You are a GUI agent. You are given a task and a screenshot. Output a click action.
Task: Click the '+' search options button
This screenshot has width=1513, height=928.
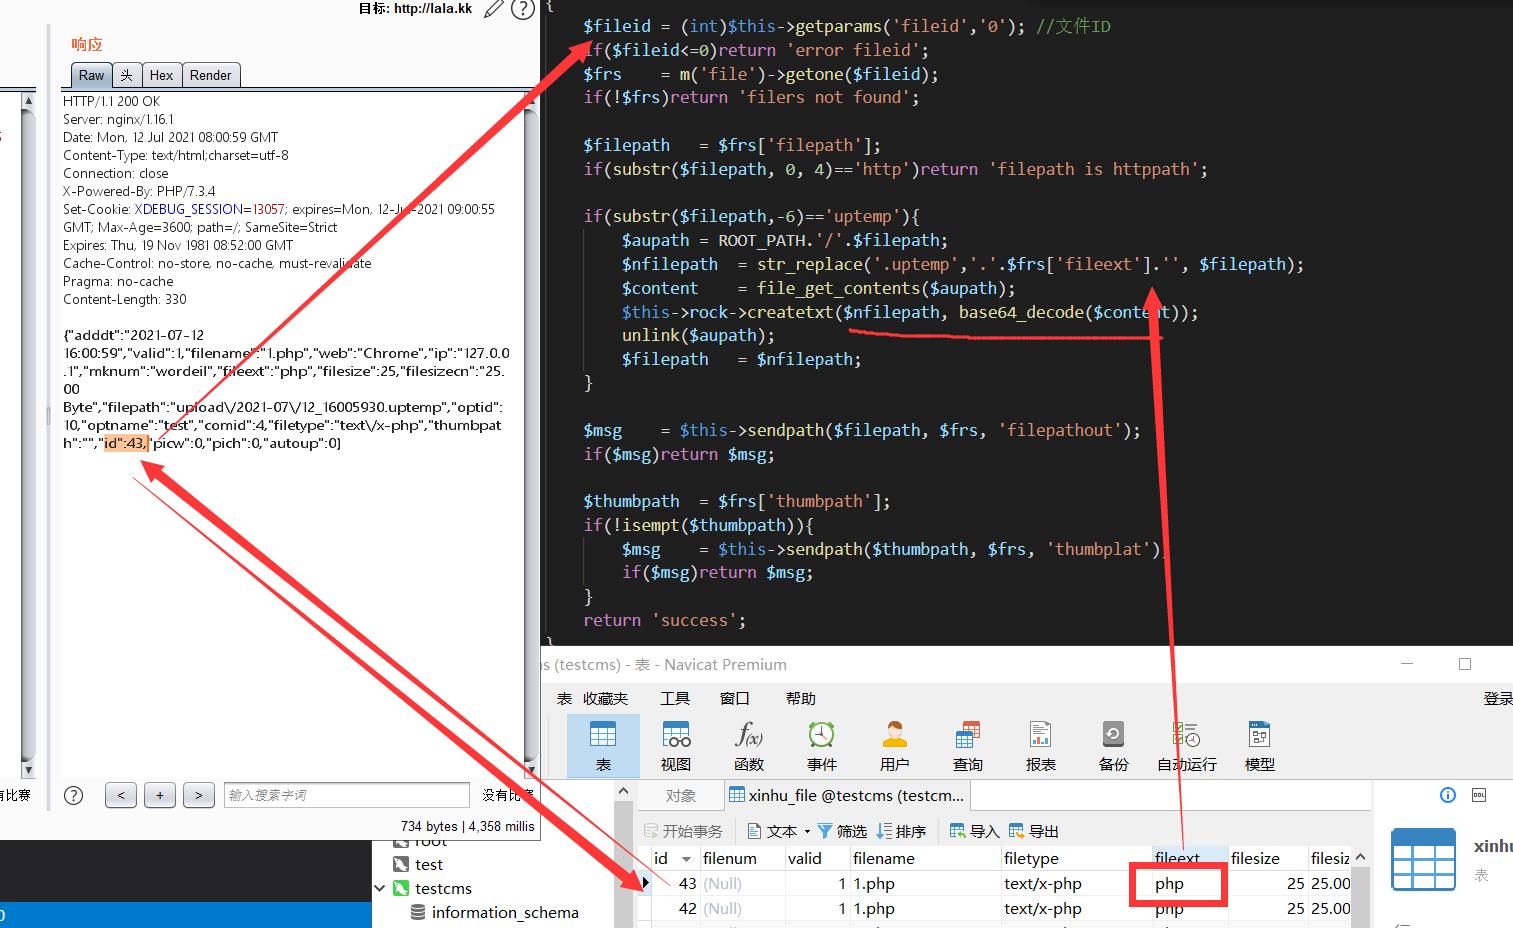[160, 795]
